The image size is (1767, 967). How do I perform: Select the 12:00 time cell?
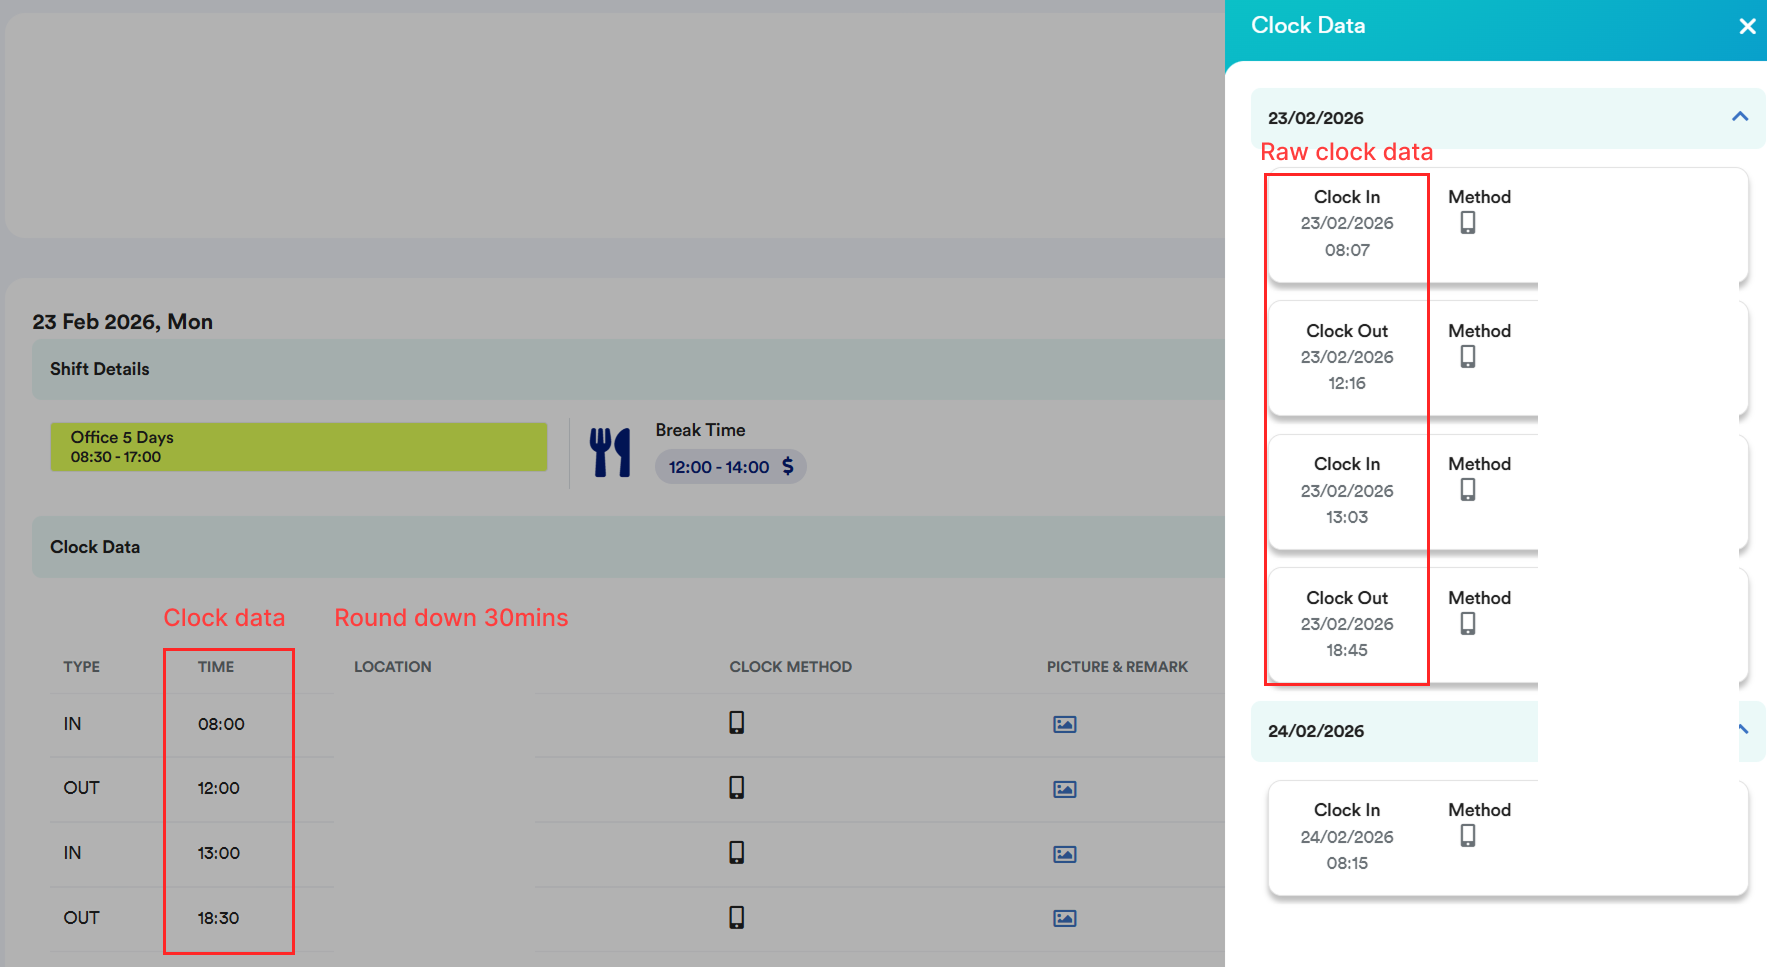click(219, 788)
